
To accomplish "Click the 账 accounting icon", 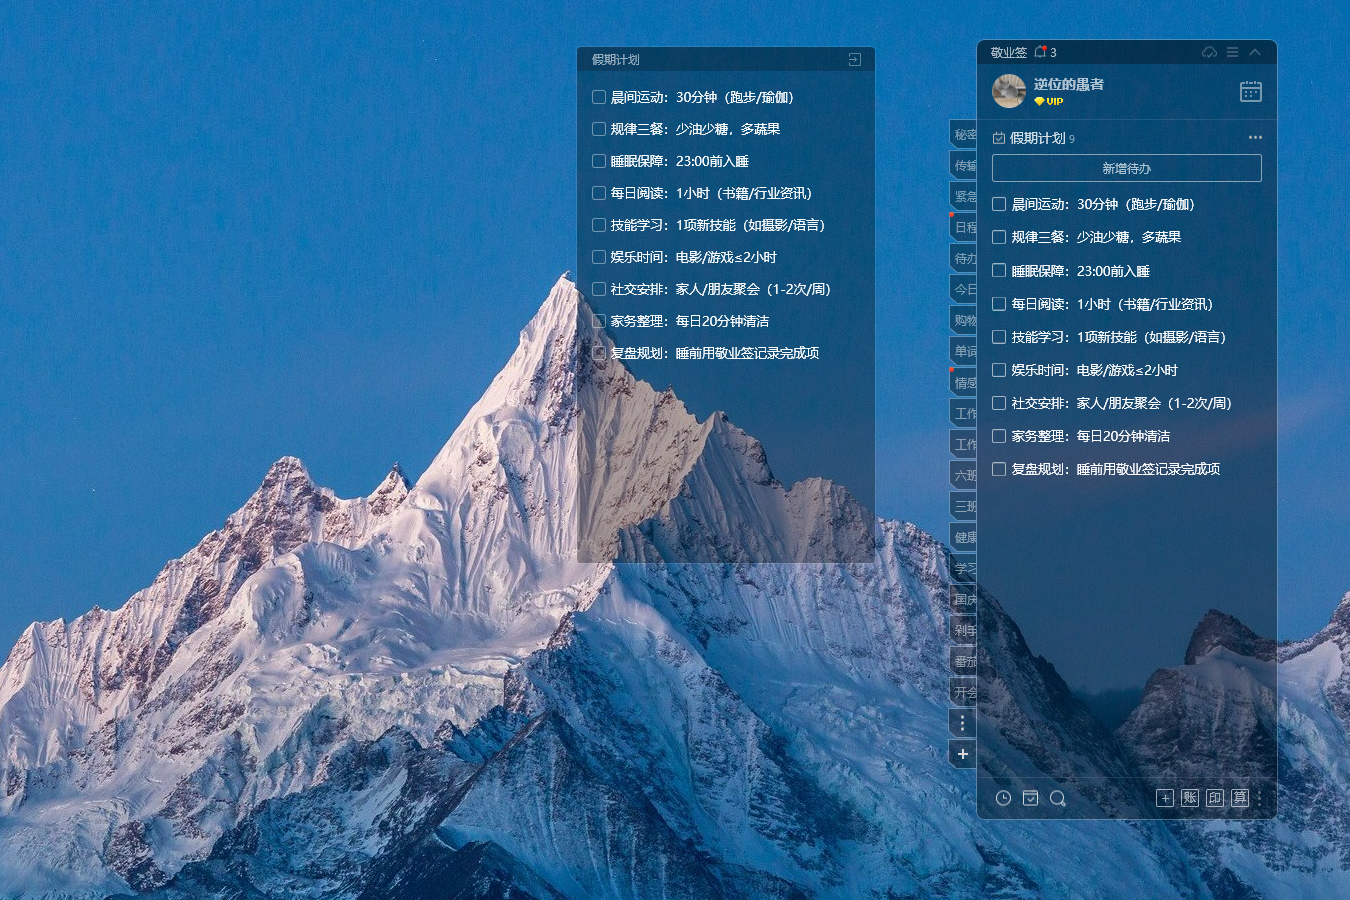I will [1190, 798].
